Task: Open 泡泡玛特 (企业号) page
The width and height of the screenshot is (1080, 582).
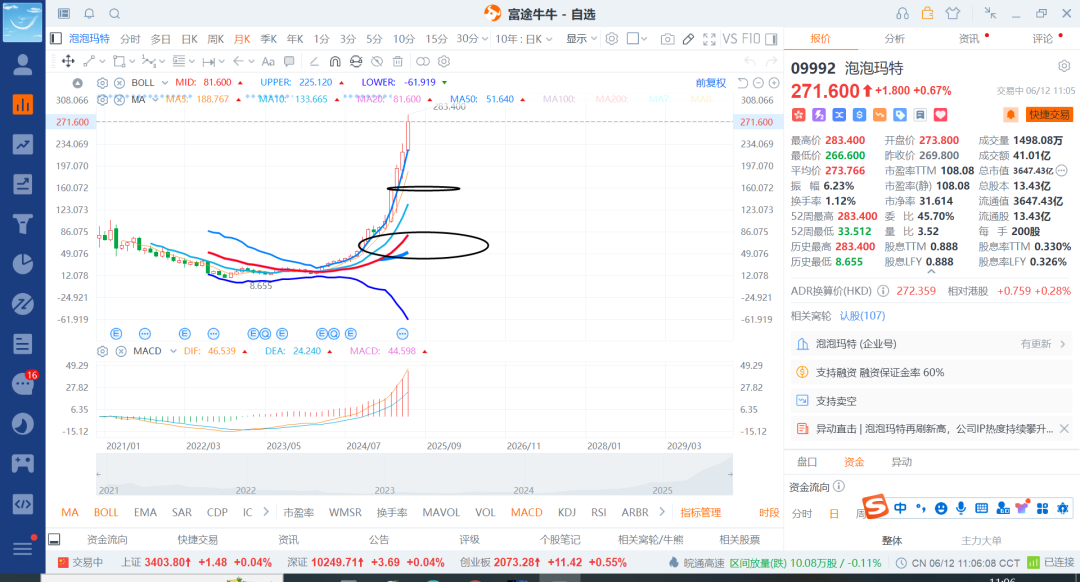Action: coord(931,344)
